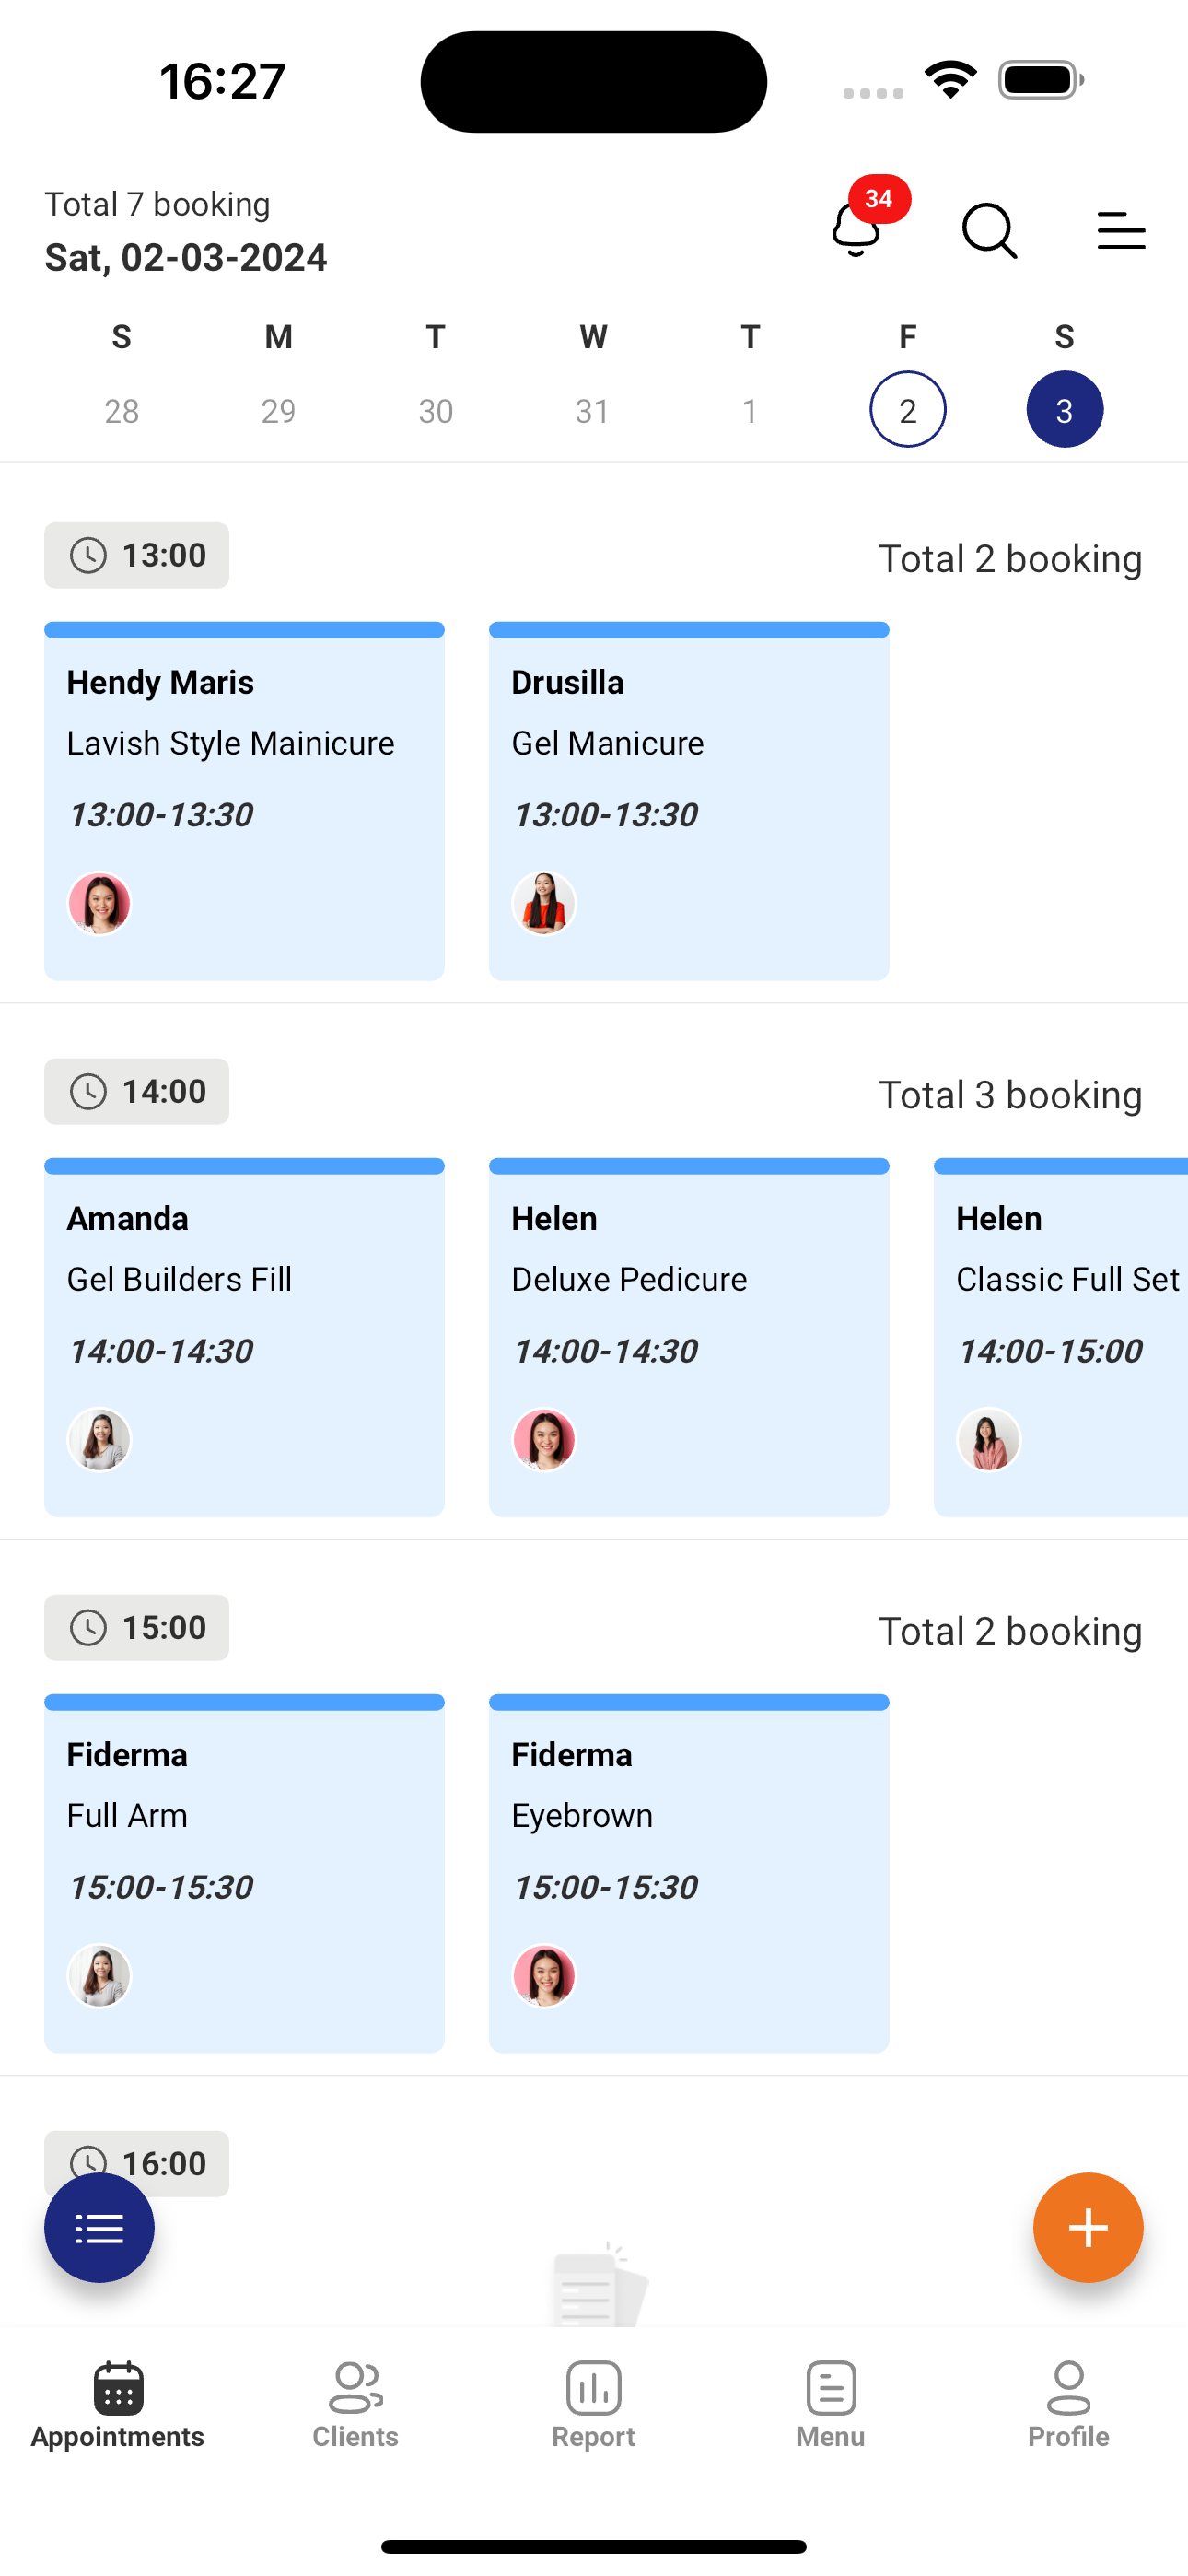This screenshot has width=1188, height=2576.
Task: Tap the blue list view floating button
Action: [99, 2227]
